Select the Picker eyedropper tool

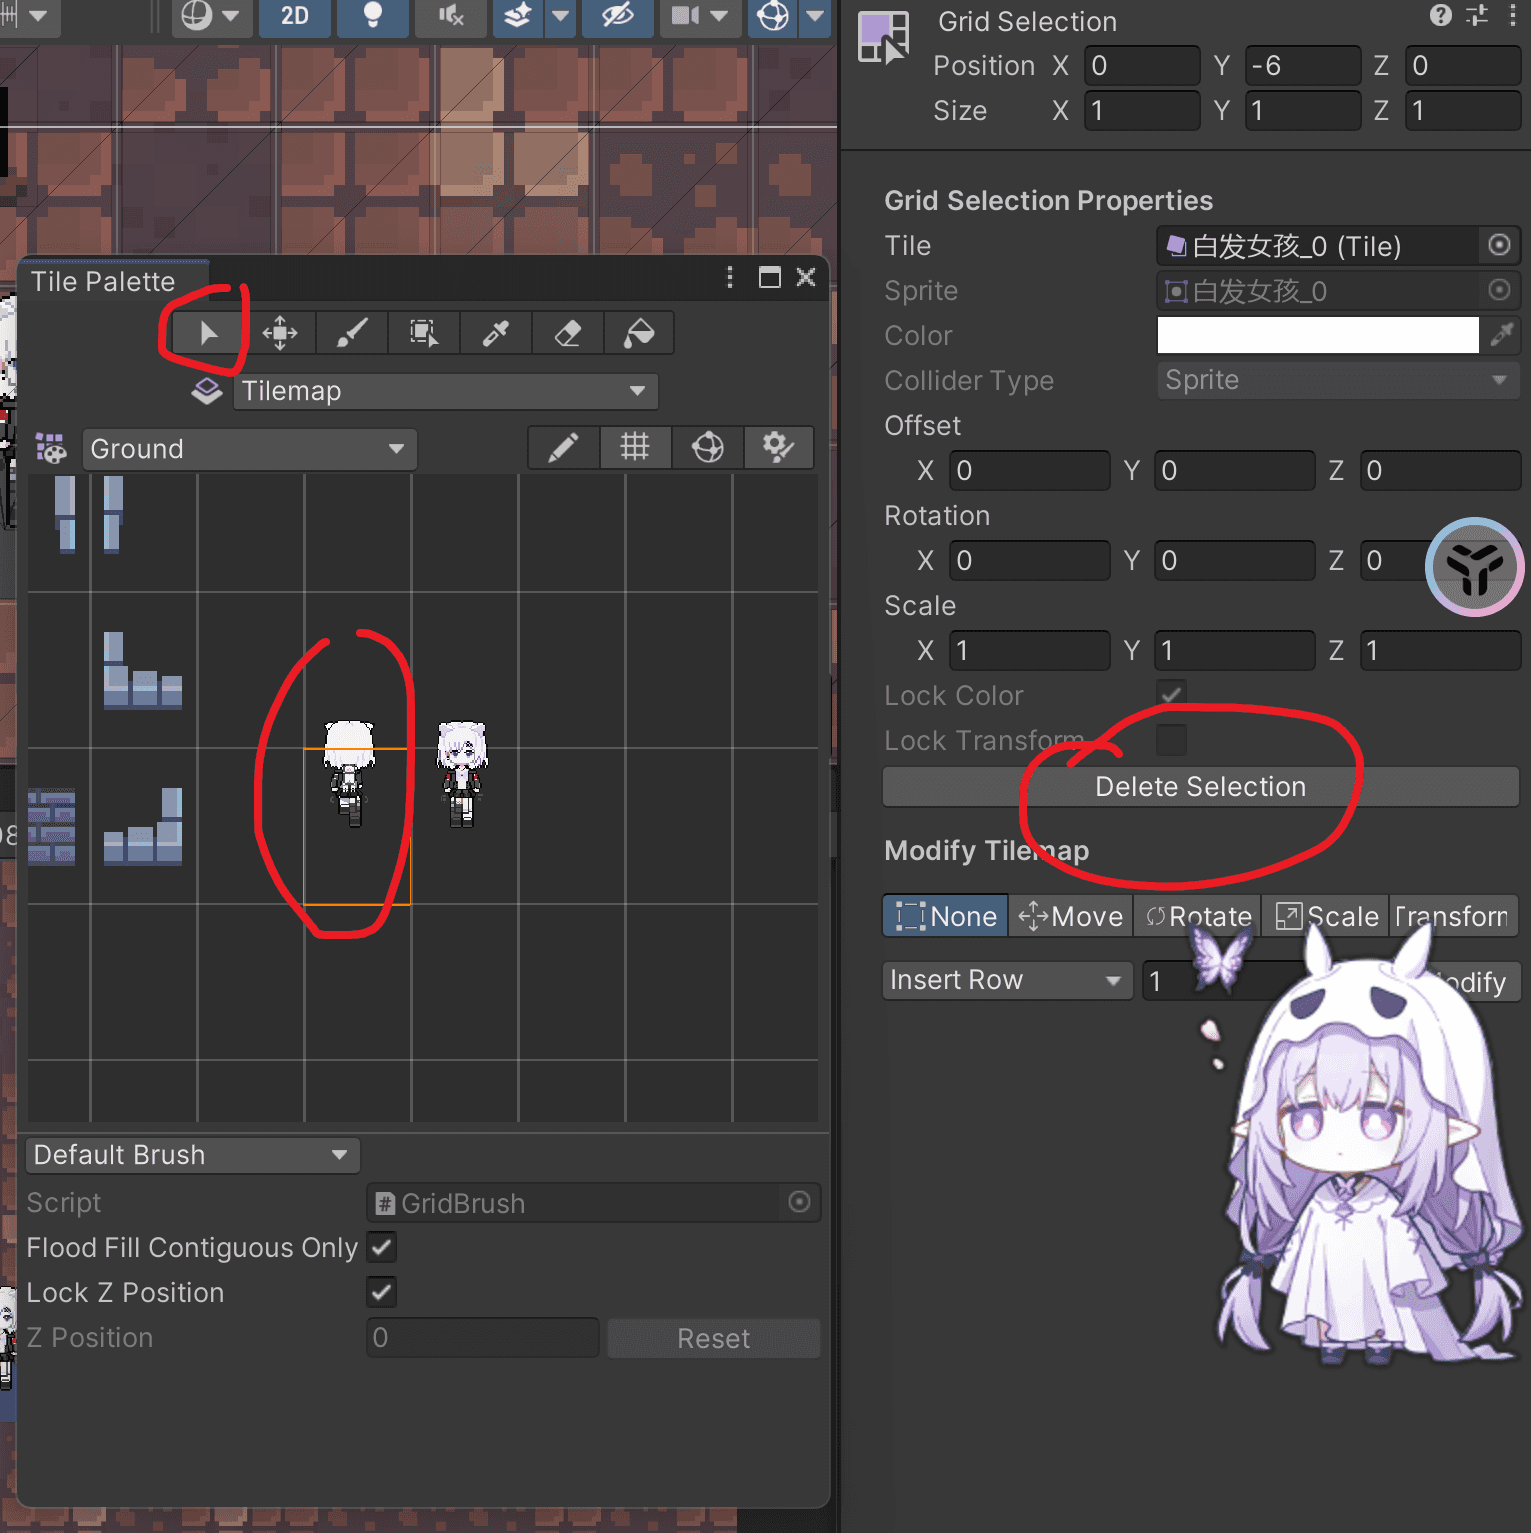496,333
